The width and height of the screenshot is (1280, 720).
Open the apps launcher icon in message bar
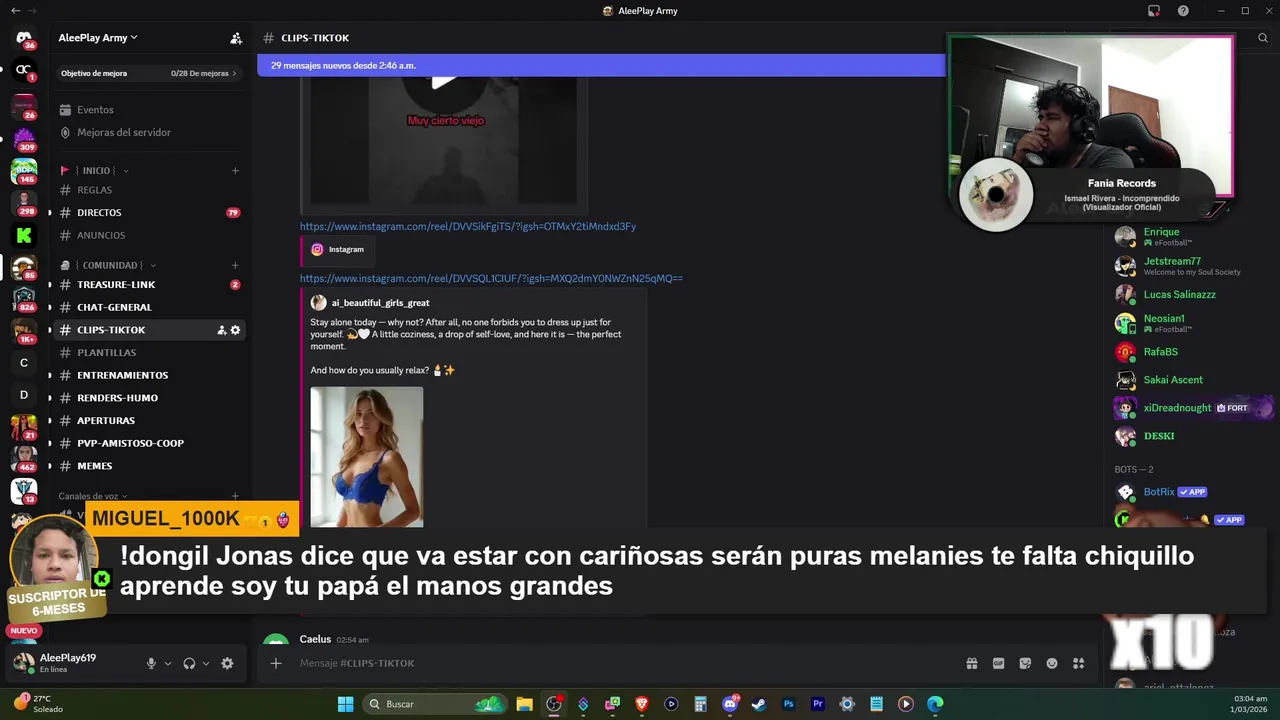[x=1078, y=663]
